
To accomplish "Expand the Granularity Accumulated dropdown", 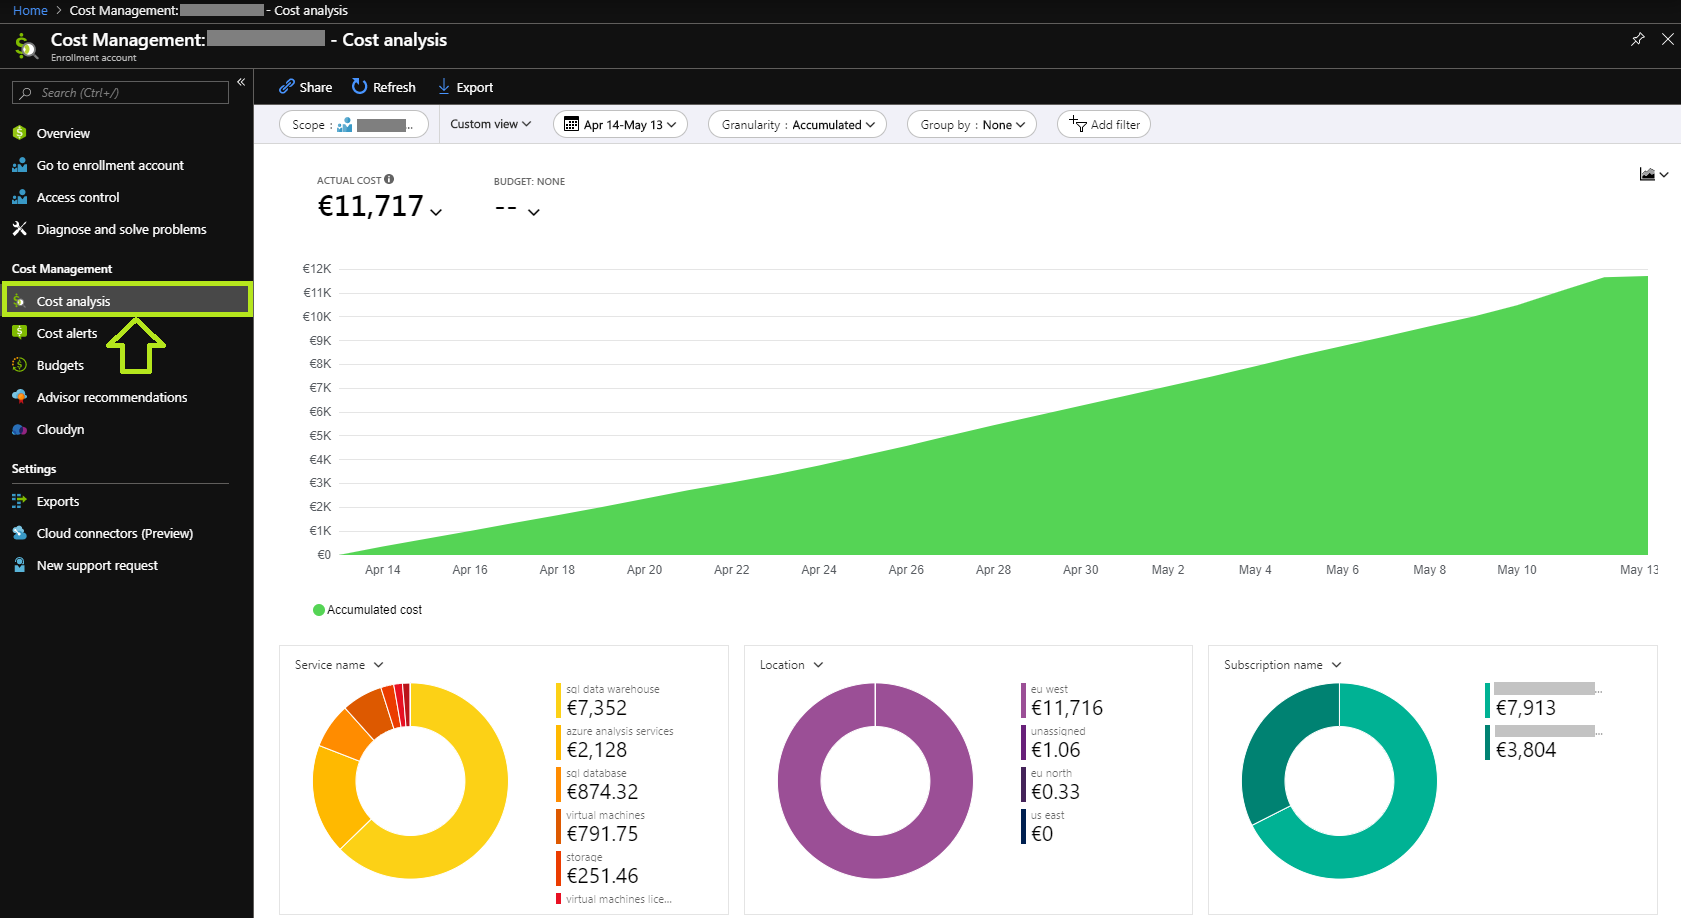I will pyautogui.click(x=797, y=124).
